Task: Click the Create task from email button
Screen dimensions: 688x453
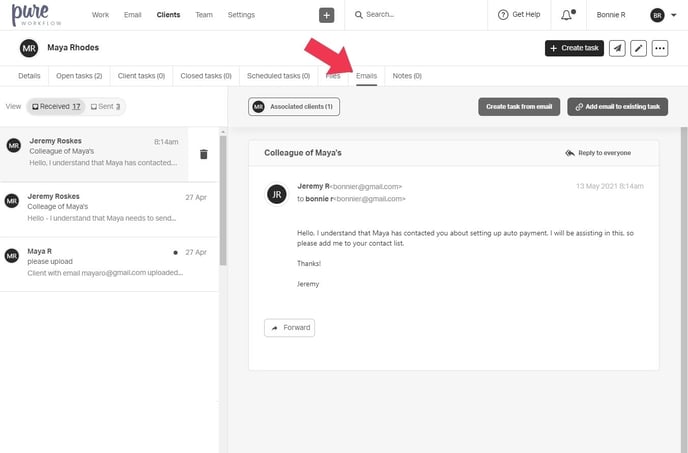Action: [519, 106]
